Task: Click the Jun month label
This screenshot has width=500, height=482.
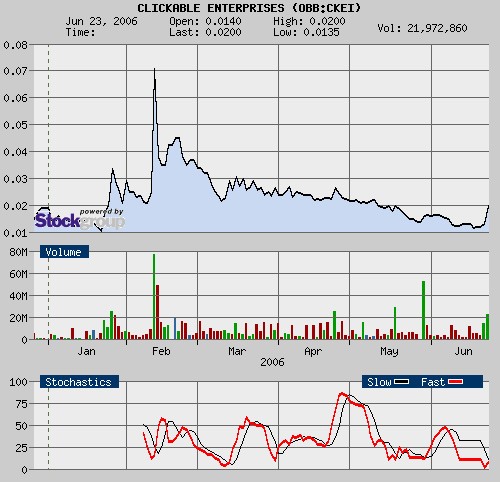Action: click(463, 351)
